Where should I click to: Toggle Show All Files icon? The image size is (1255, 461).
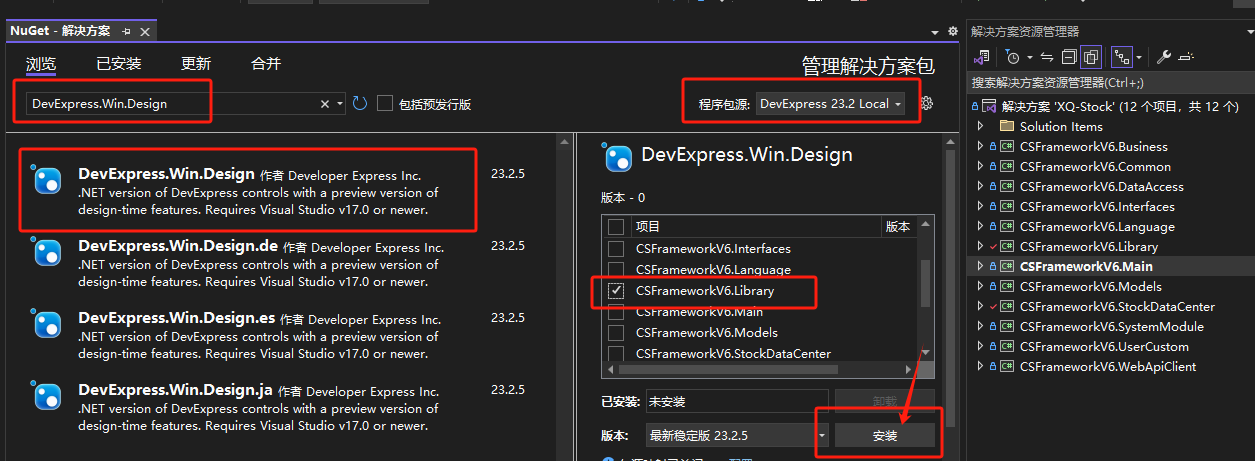(1091, 57)
